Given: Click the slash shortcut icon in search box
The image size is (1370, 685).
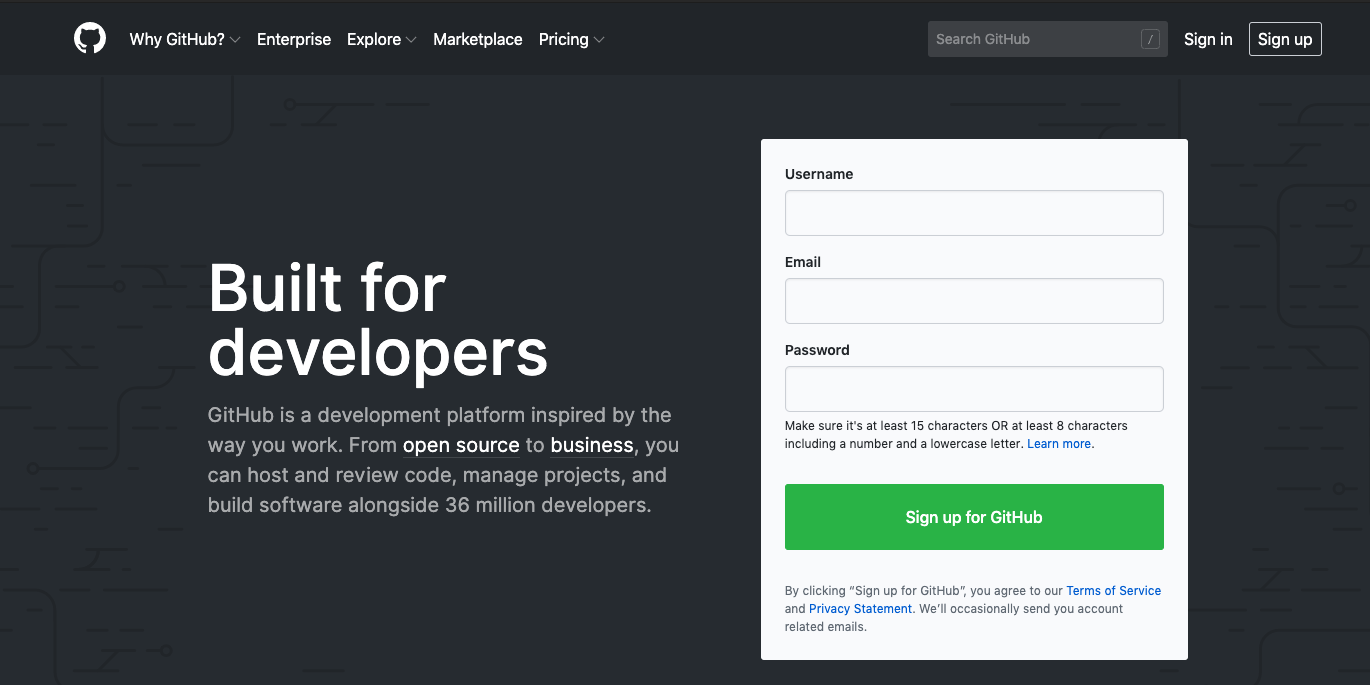Looking at the screenshot, I should (x=1150, y=39).
